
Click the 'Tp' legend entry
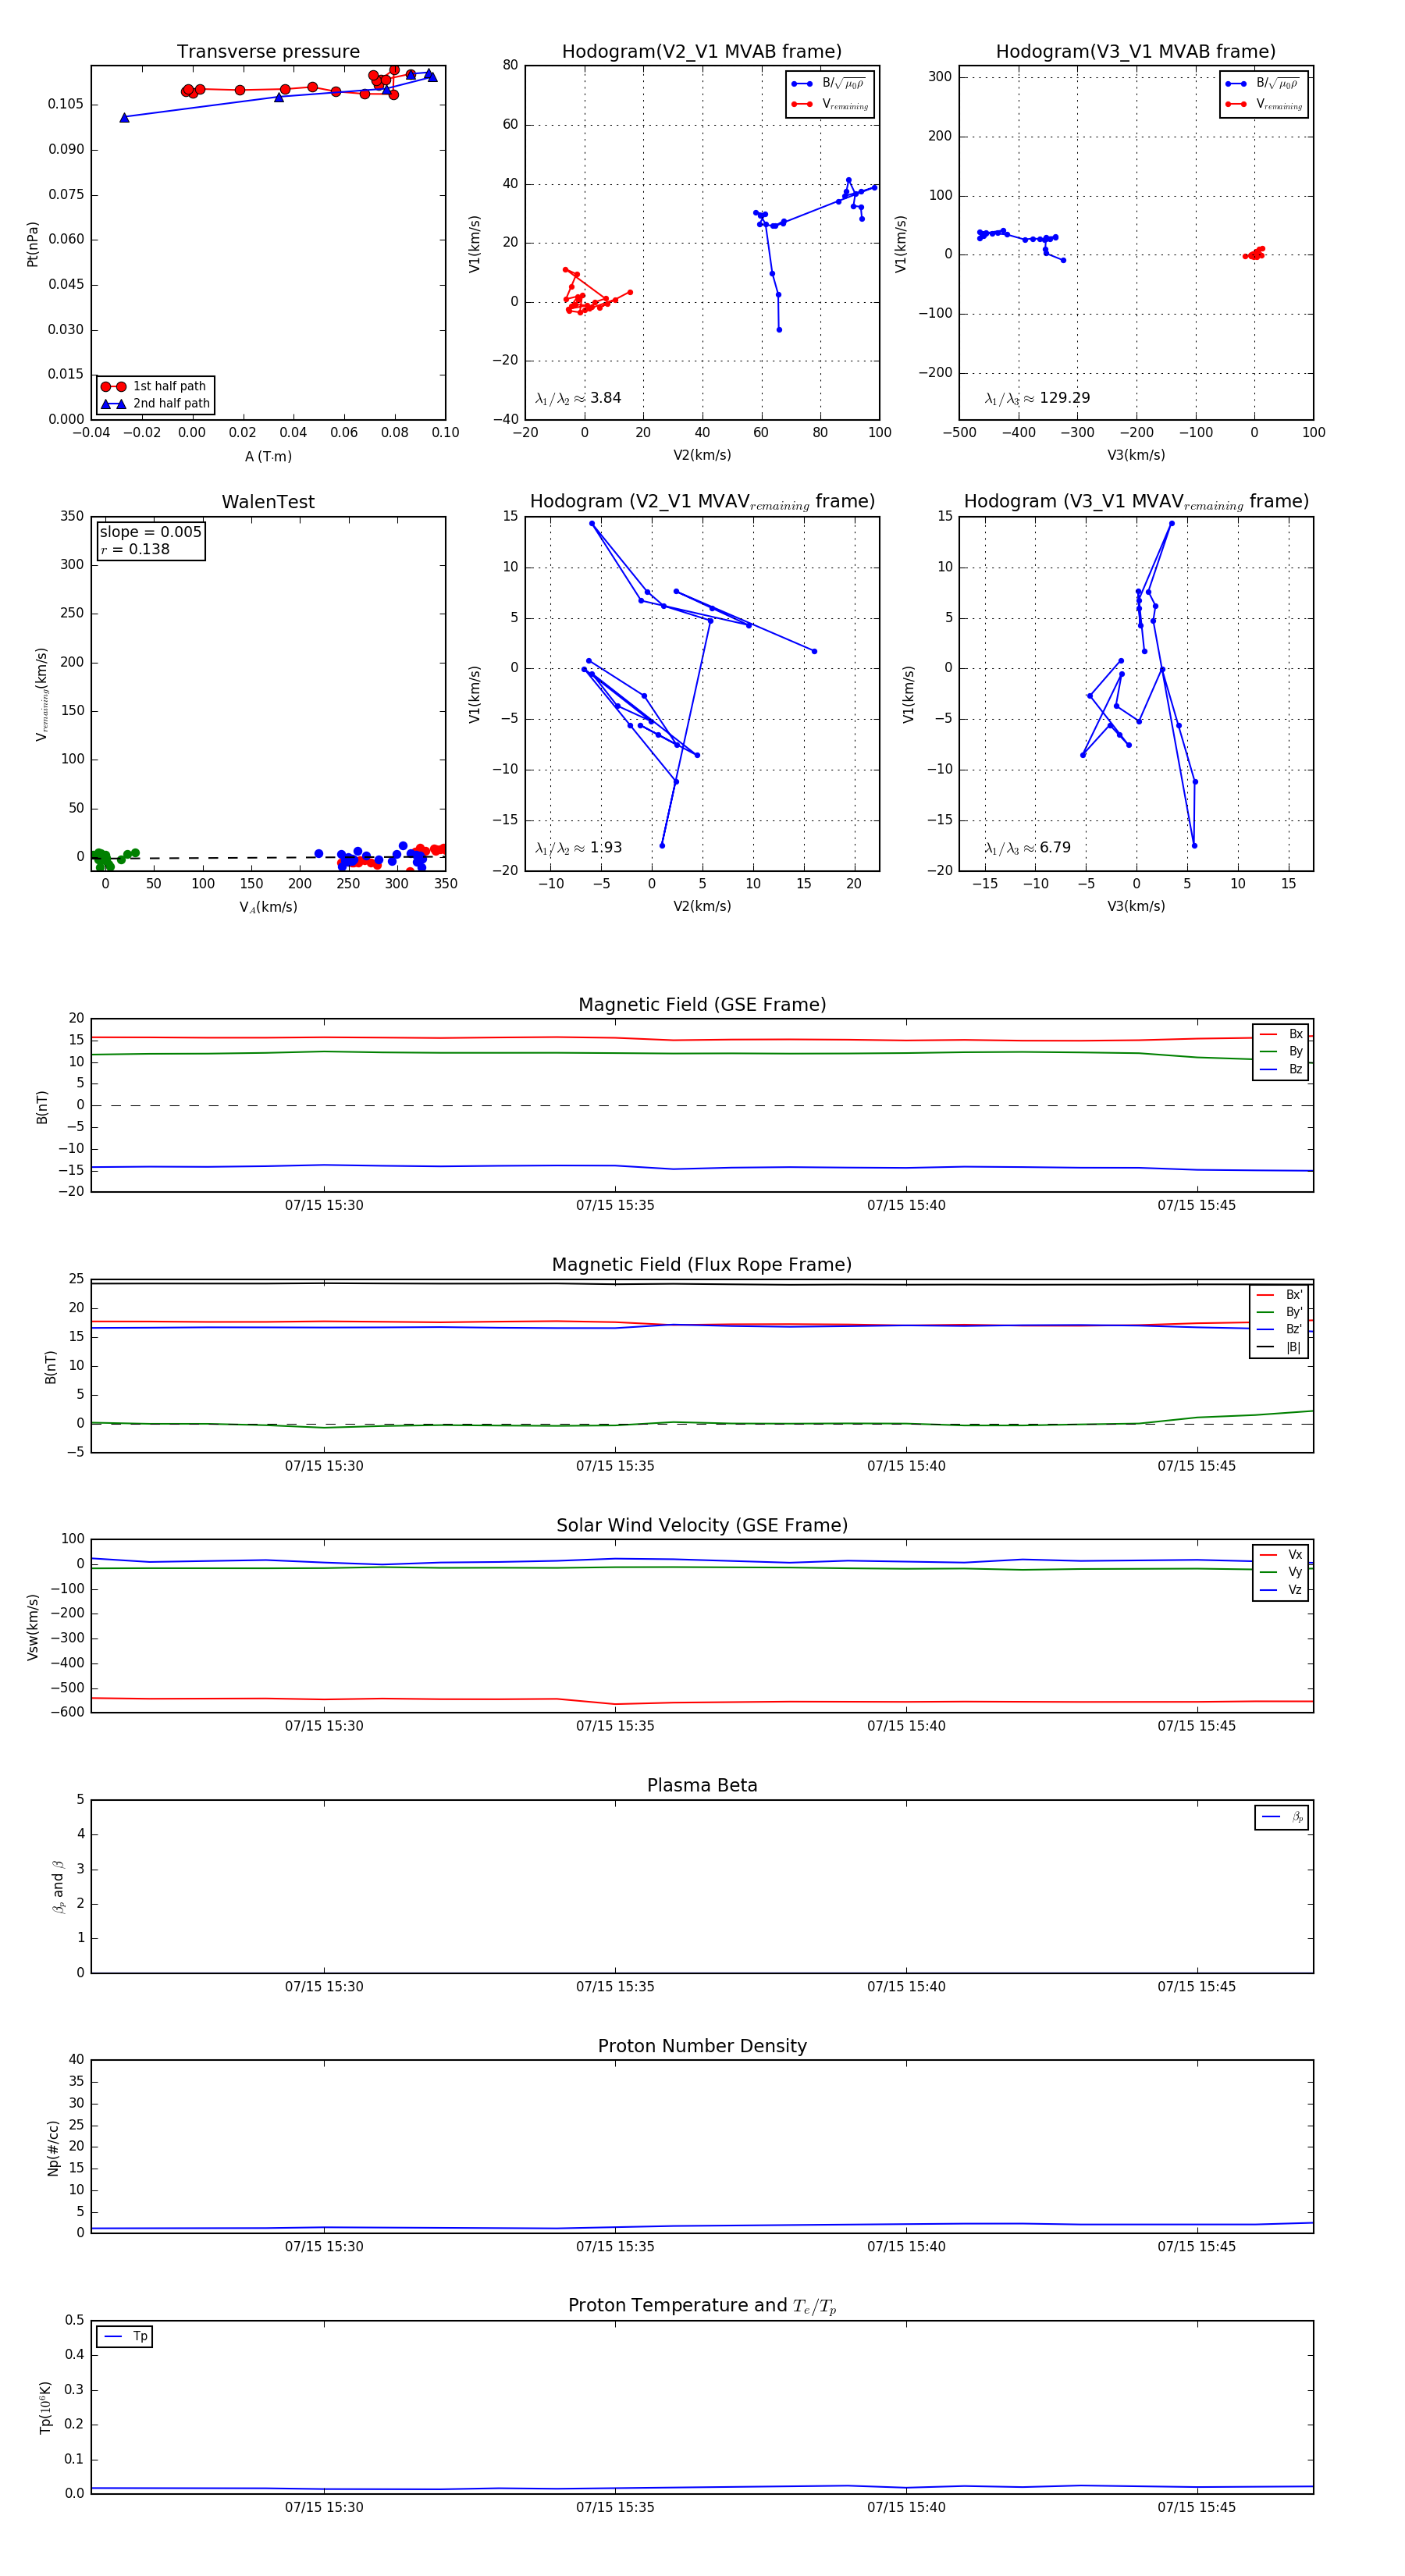pos(125,2336)
